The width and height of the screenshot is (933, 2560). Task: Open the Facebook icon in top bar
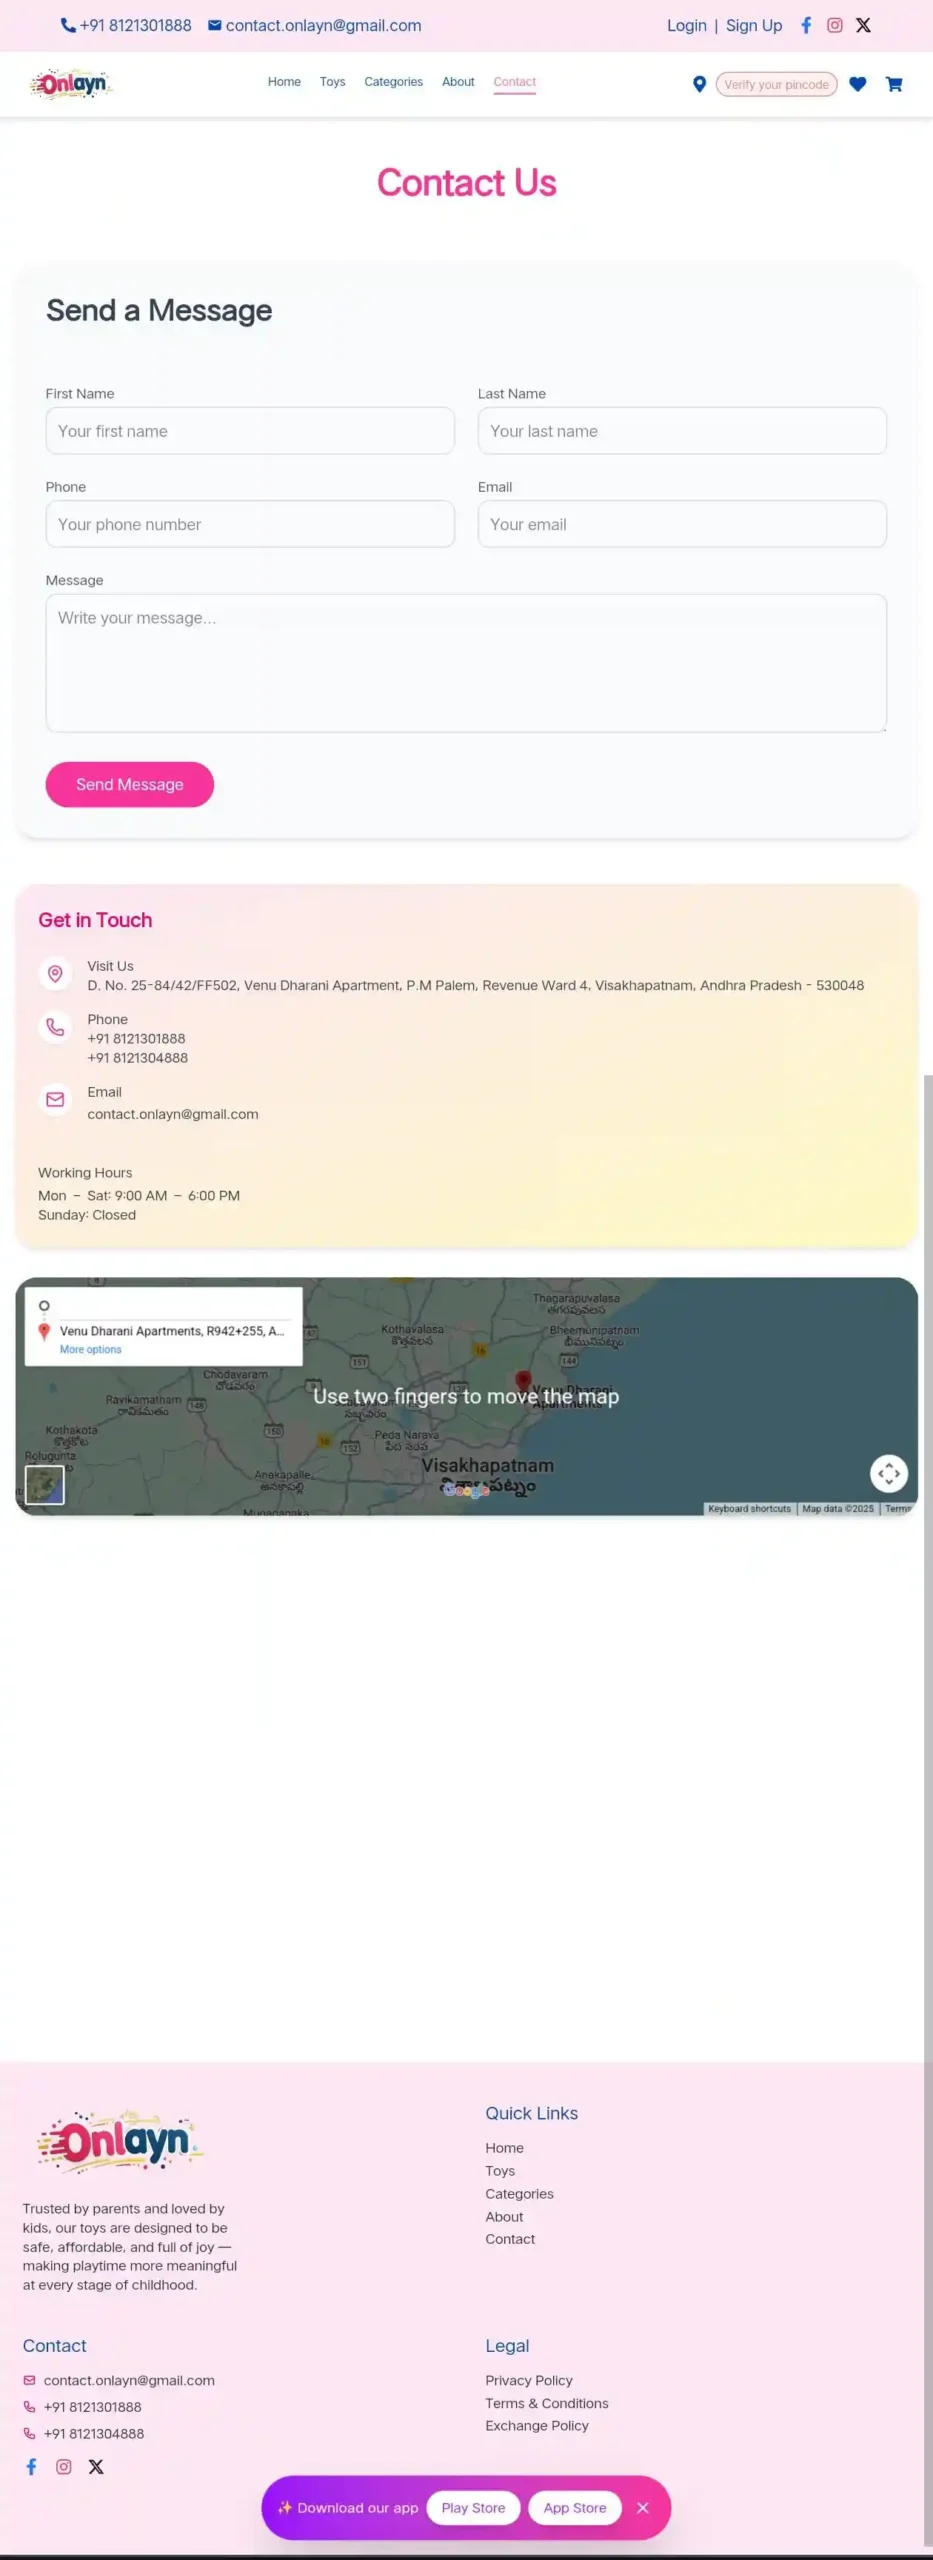pos(805,26)
